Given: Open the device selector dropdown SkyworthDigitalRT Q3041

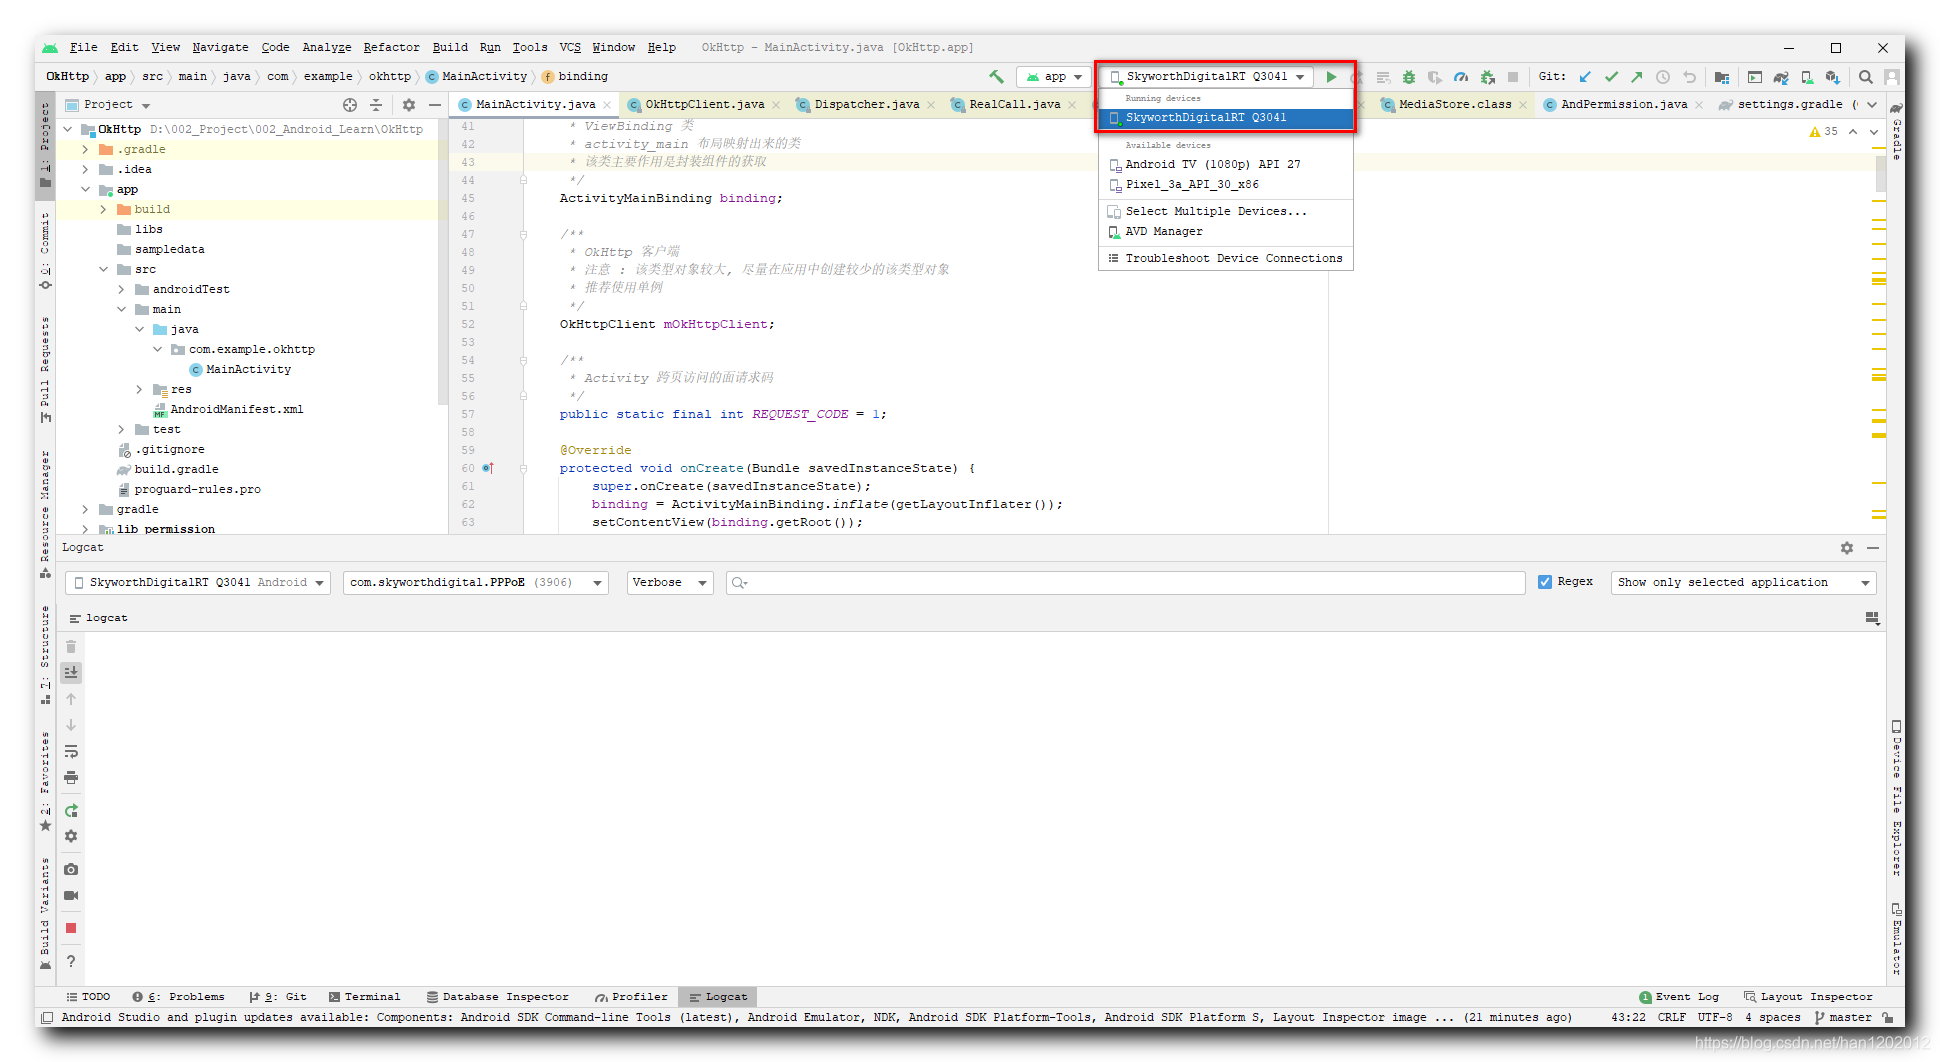Looking at the screenshot, I should (1207, 77).
